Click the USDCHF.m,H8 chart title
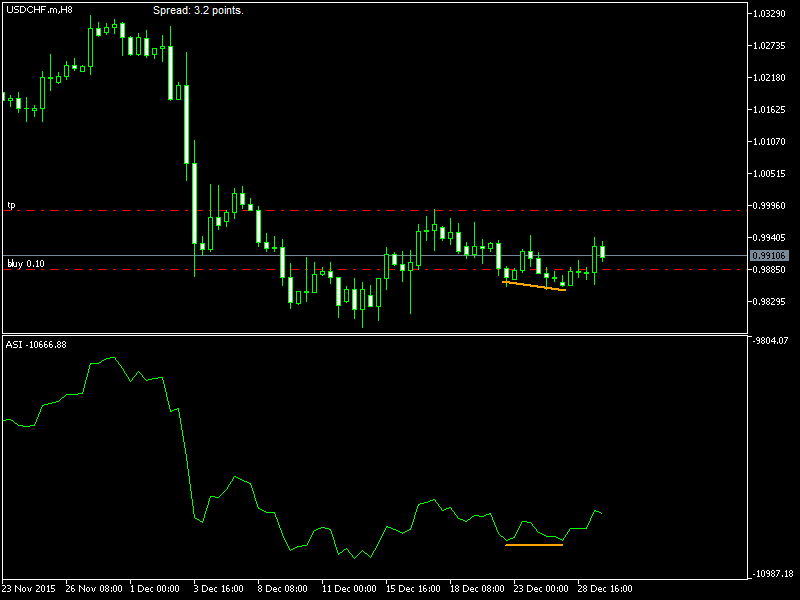 (39, 9)
